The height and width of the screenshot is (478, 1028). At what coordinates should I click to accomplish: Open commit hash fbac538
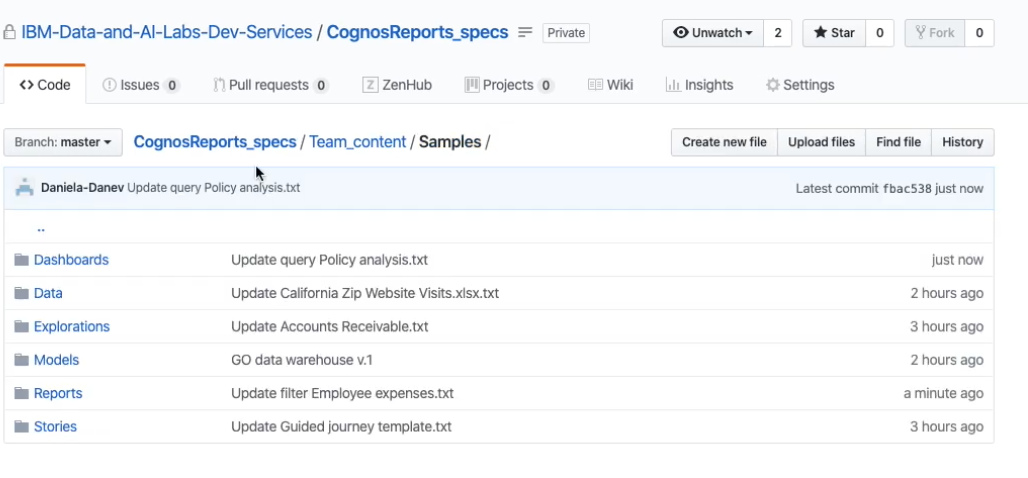tap(908, 188)
